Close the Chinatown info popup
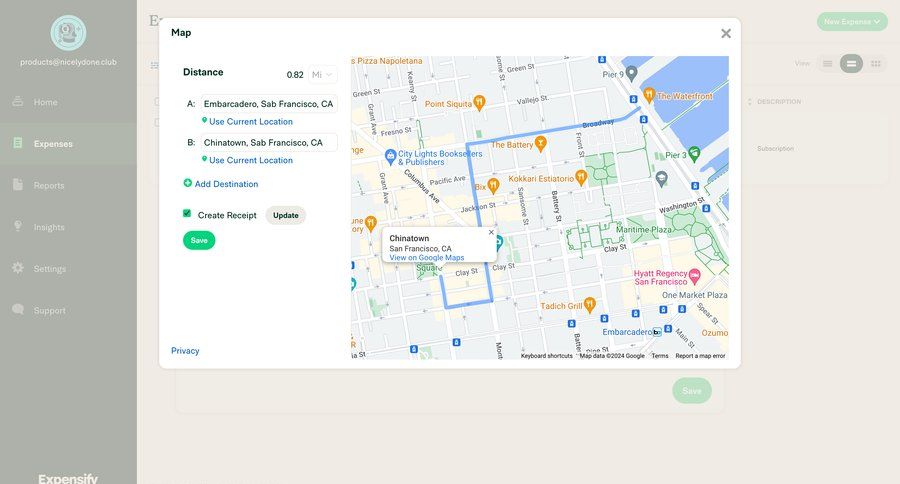 pyautogui.click(x=491, y=232)
